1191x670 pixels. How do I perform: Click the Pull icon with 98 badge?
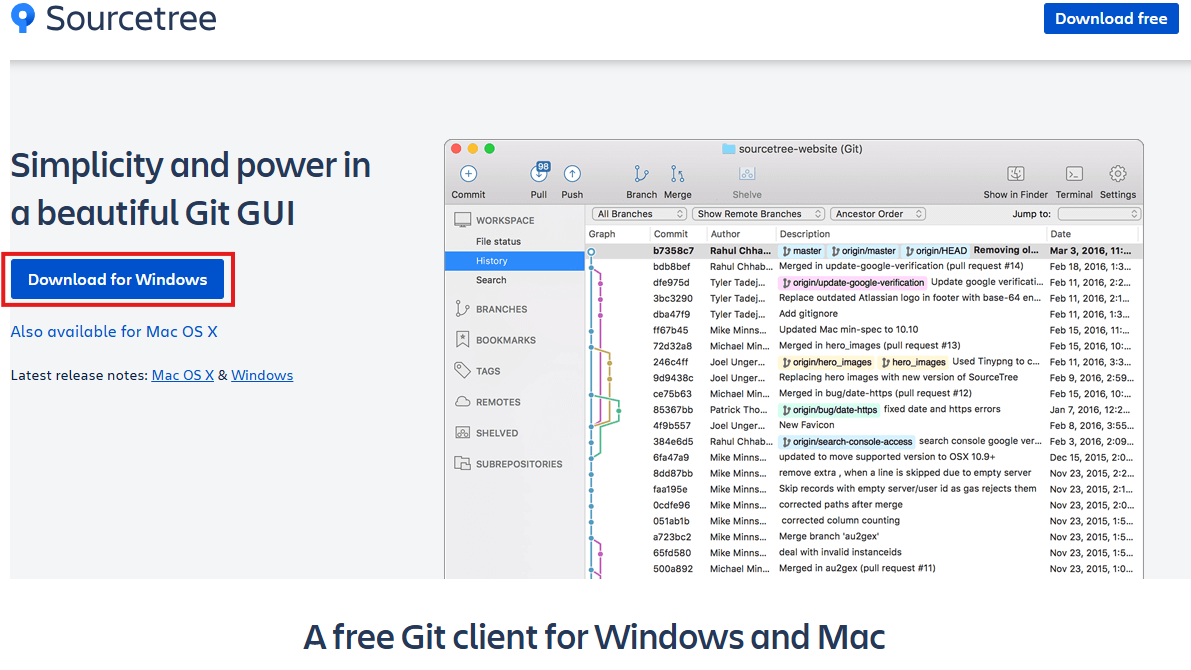click(x=539, y=174)
